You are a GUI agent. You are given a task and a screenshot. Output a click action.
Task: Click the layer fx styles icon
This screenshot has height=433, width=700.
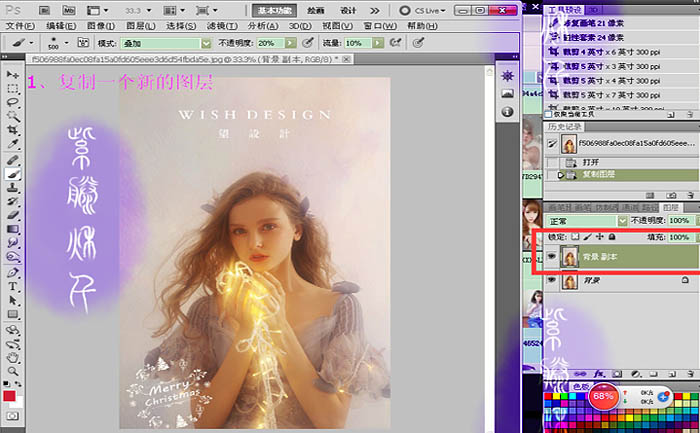point(599,374)
